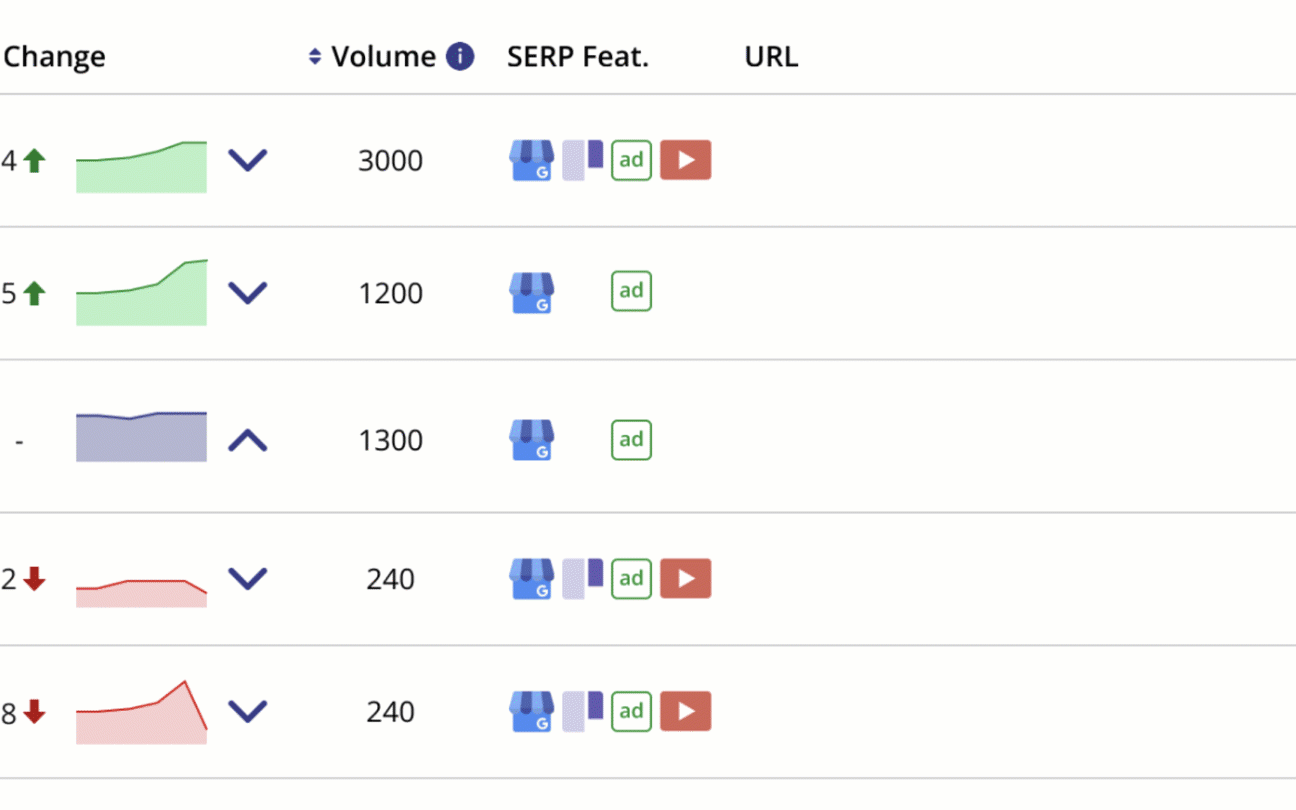This screenshot has height=810, width=1296.
Task: Click the Google Business icon in the bottom 240 row
Action: point(531,711)
